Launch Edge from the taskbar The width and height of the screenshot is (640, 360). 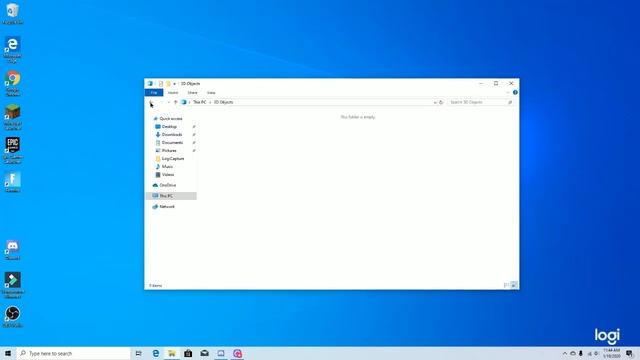[156, 353]
